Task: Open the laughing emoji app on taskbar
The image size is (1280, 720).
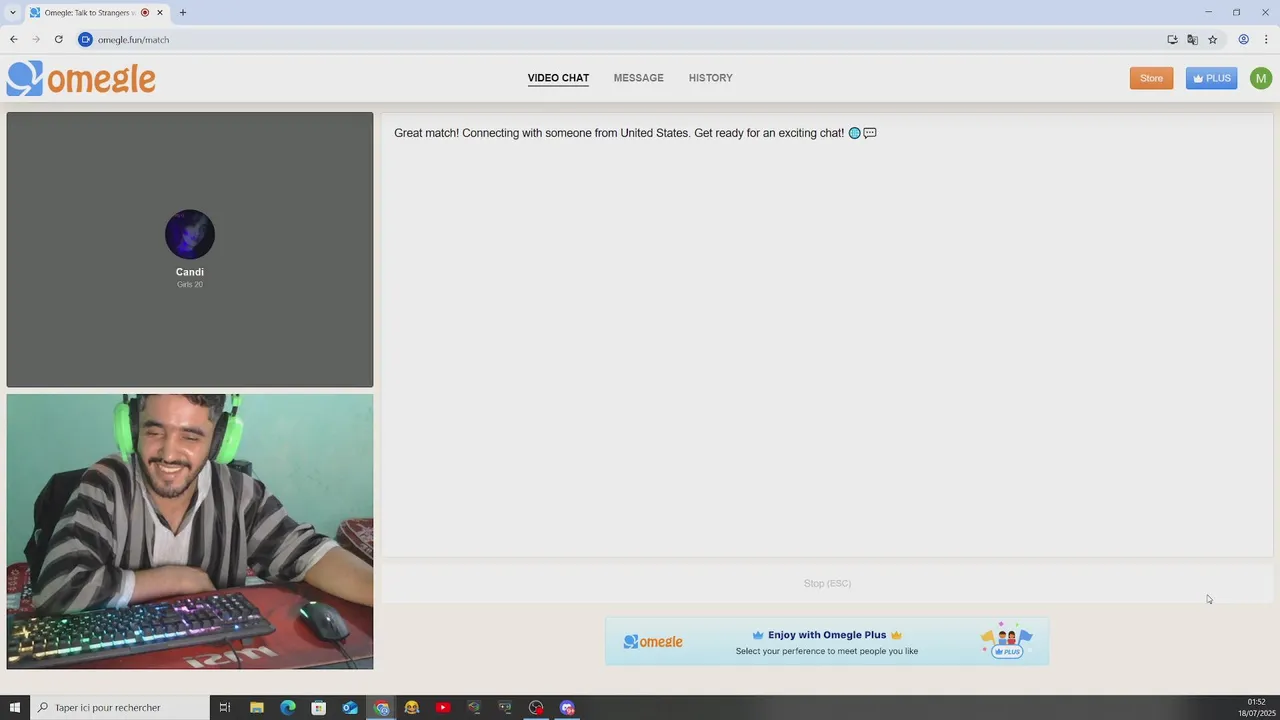Action: 412,708
